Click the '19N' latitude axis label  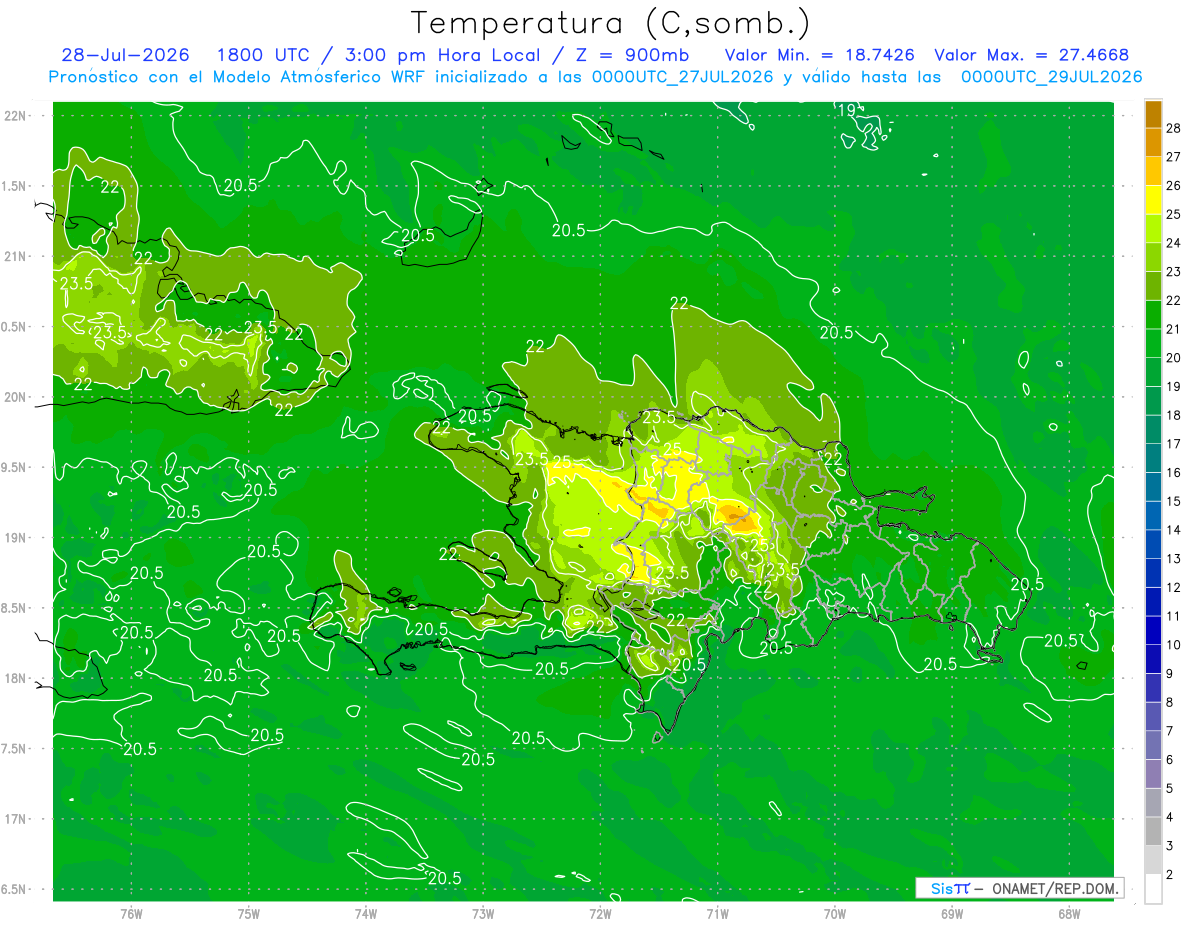[x=15, y=538]
